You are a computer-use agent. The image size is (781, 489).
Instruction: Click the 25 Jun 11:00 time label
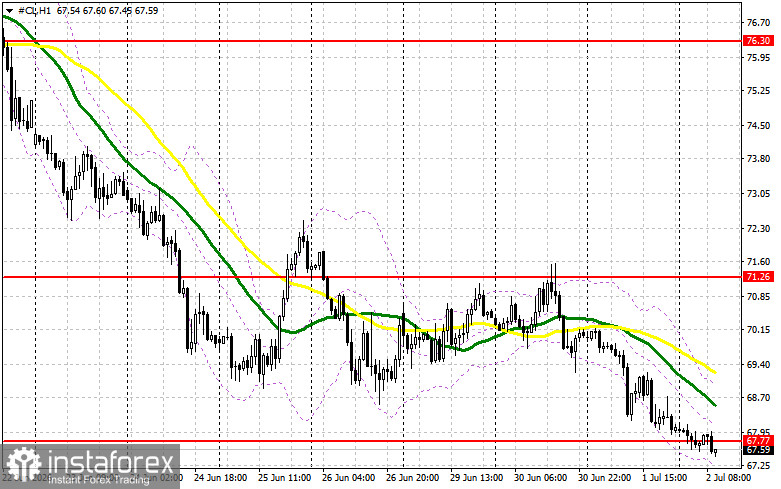pyautogui.click(x=284, y=478)
